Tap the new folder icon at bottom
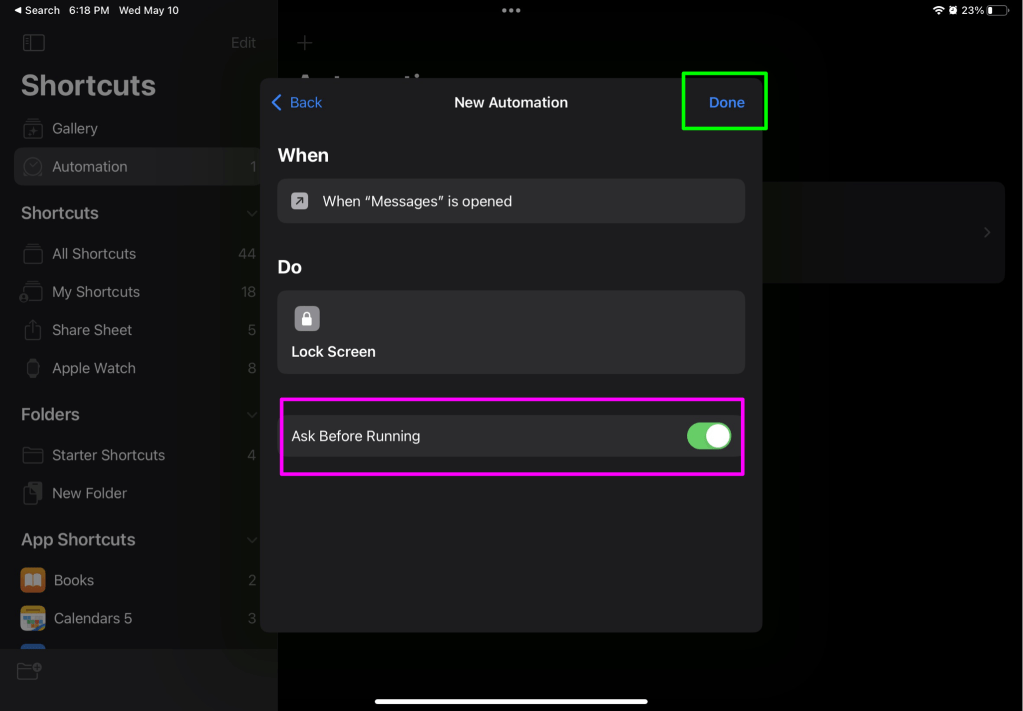This screenshot has width=1023, height=711. click(29, 671)
